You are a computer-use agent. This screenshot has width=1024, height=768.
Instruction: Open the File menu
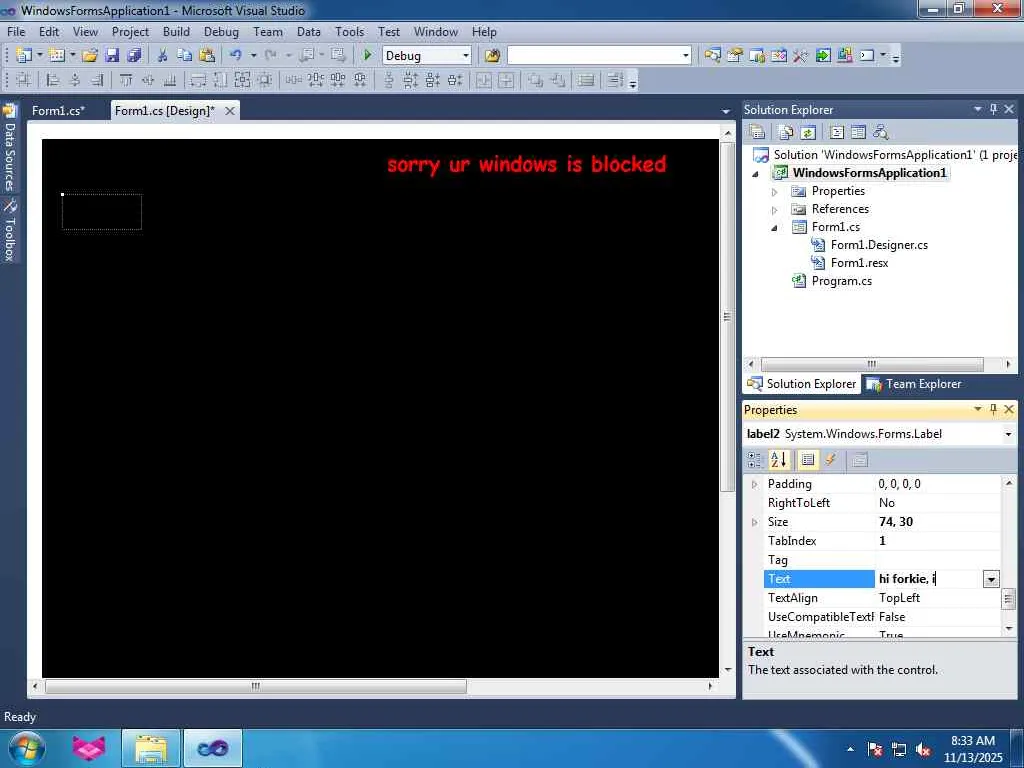tap(16, 31)
